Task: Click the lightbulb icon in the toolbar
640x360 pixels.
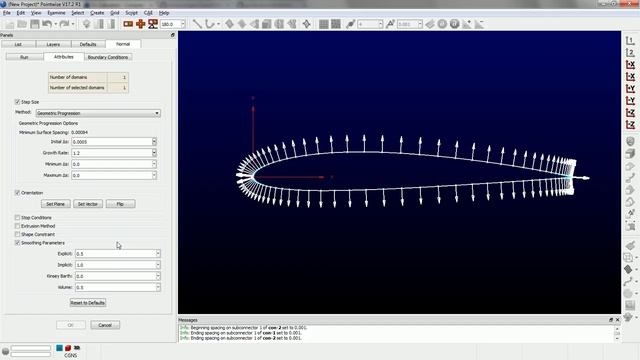Action: tap(86, 24)
